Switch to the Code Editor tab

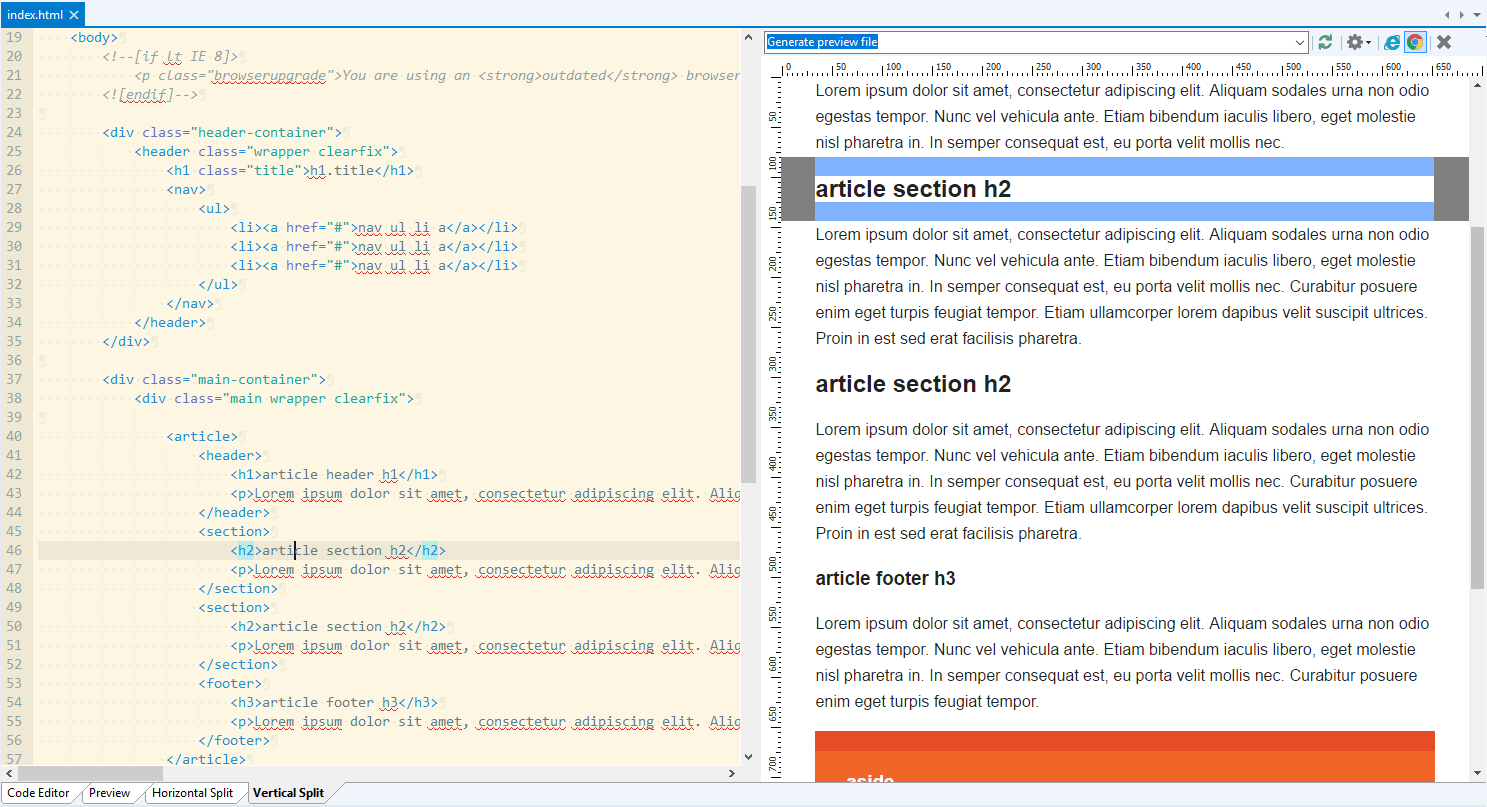tap(39, 793)
